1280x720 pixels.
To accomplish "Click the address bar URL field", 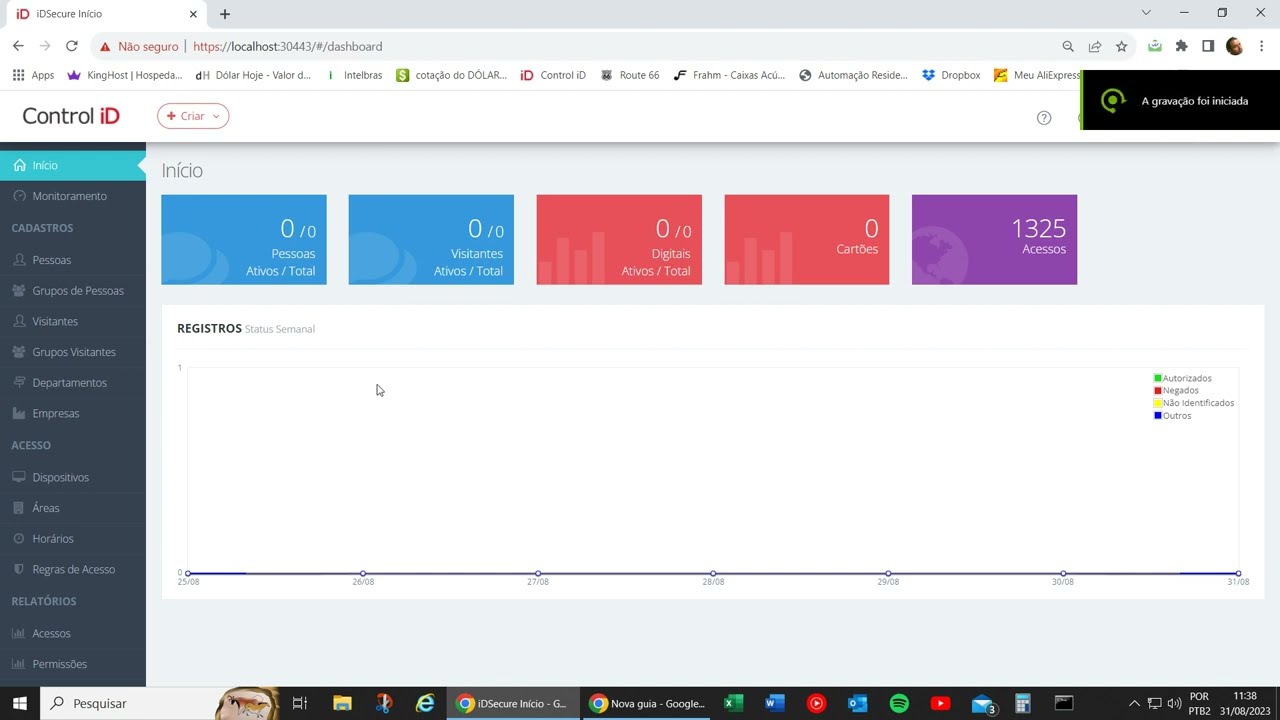I will (x=620, y=46).
